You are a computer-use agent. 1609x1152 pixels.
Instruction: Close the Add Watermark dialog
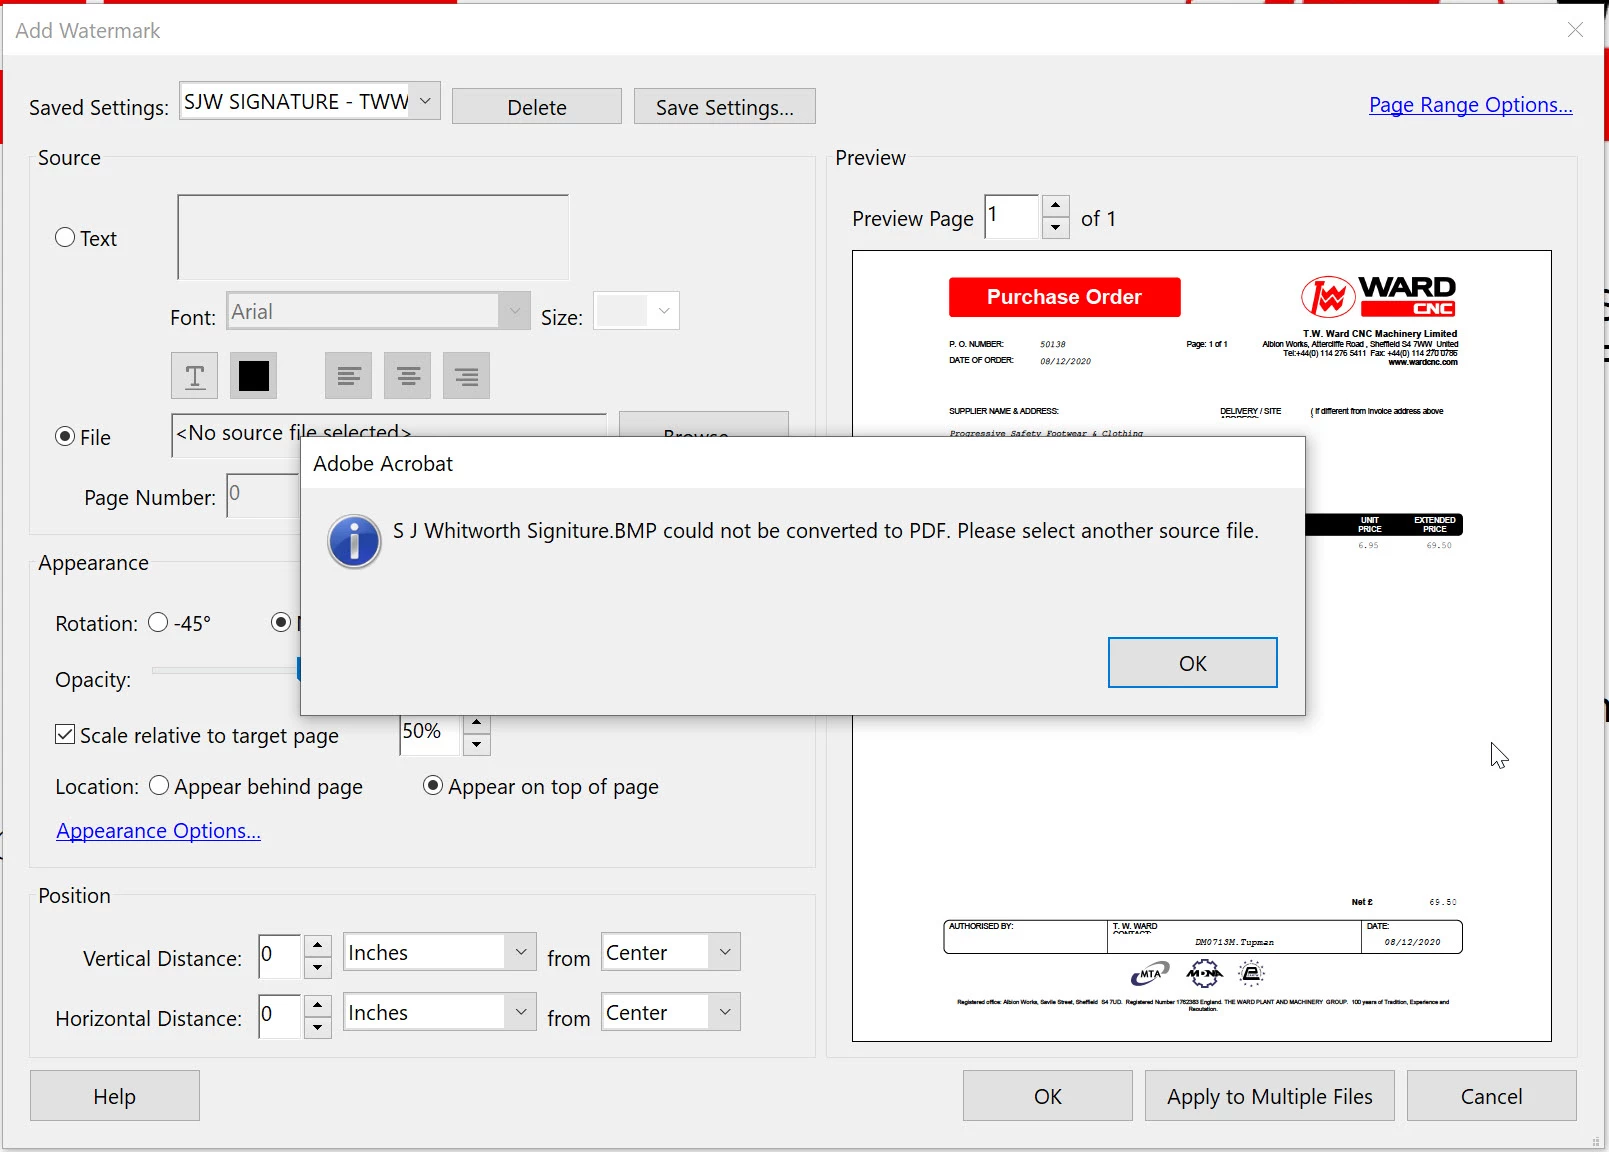point(1575,30)
